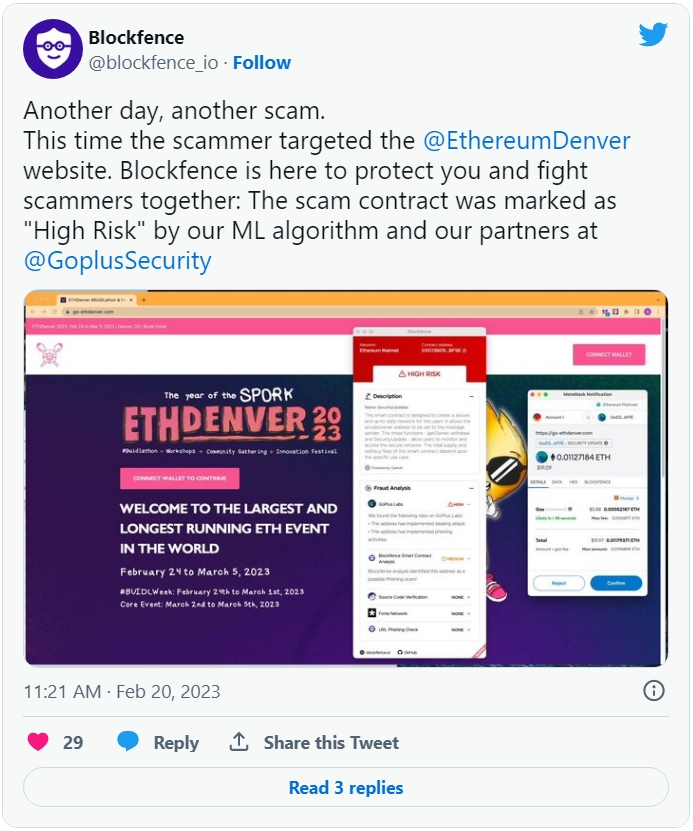Follow the Blockfence account
This screenshot has width=693, height=831.
(x=262, y=63)
